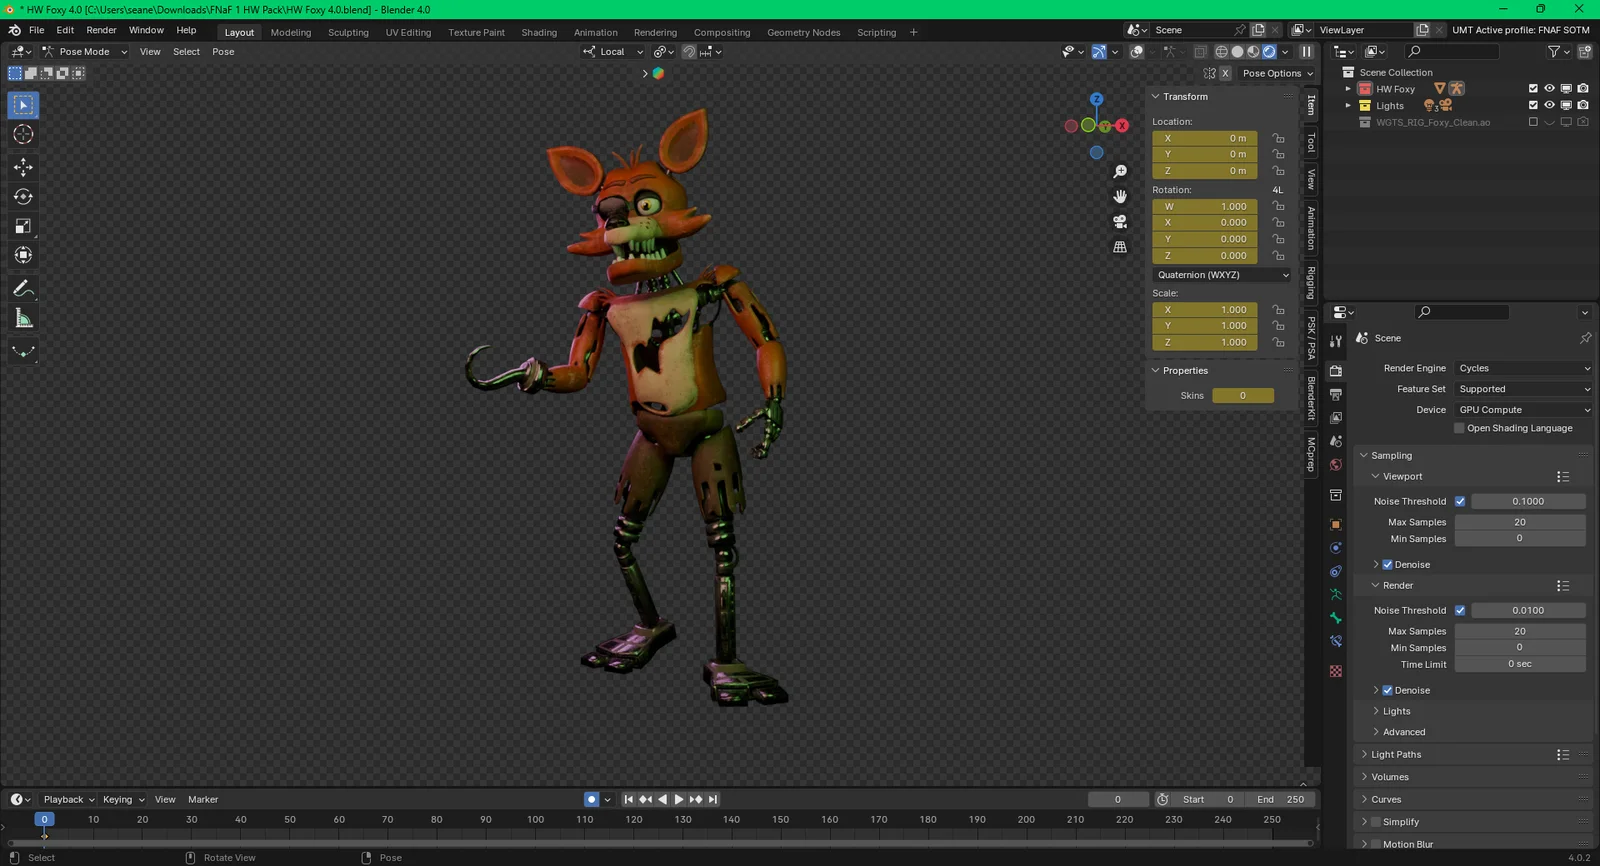Screen dimensions: 1600x866
Task: Toggle Viewport Denoise checkbox
Action: [1388, 565]
